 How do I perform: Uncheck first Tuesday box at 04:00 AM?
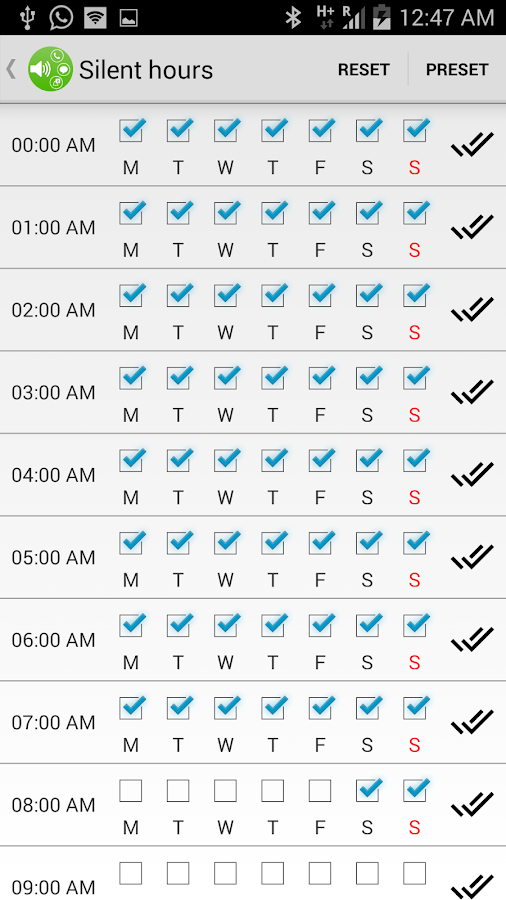[178, 461]
